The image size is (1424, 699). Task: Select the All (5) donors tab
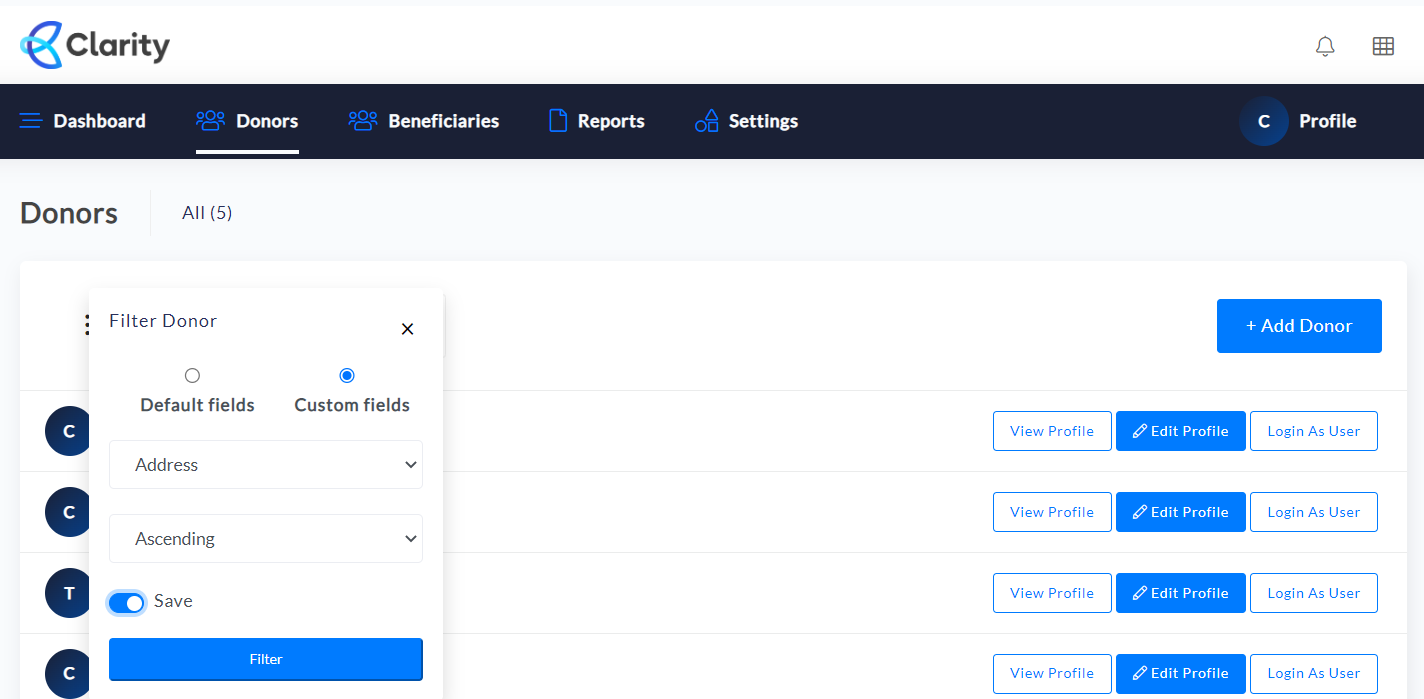point(207,213)
